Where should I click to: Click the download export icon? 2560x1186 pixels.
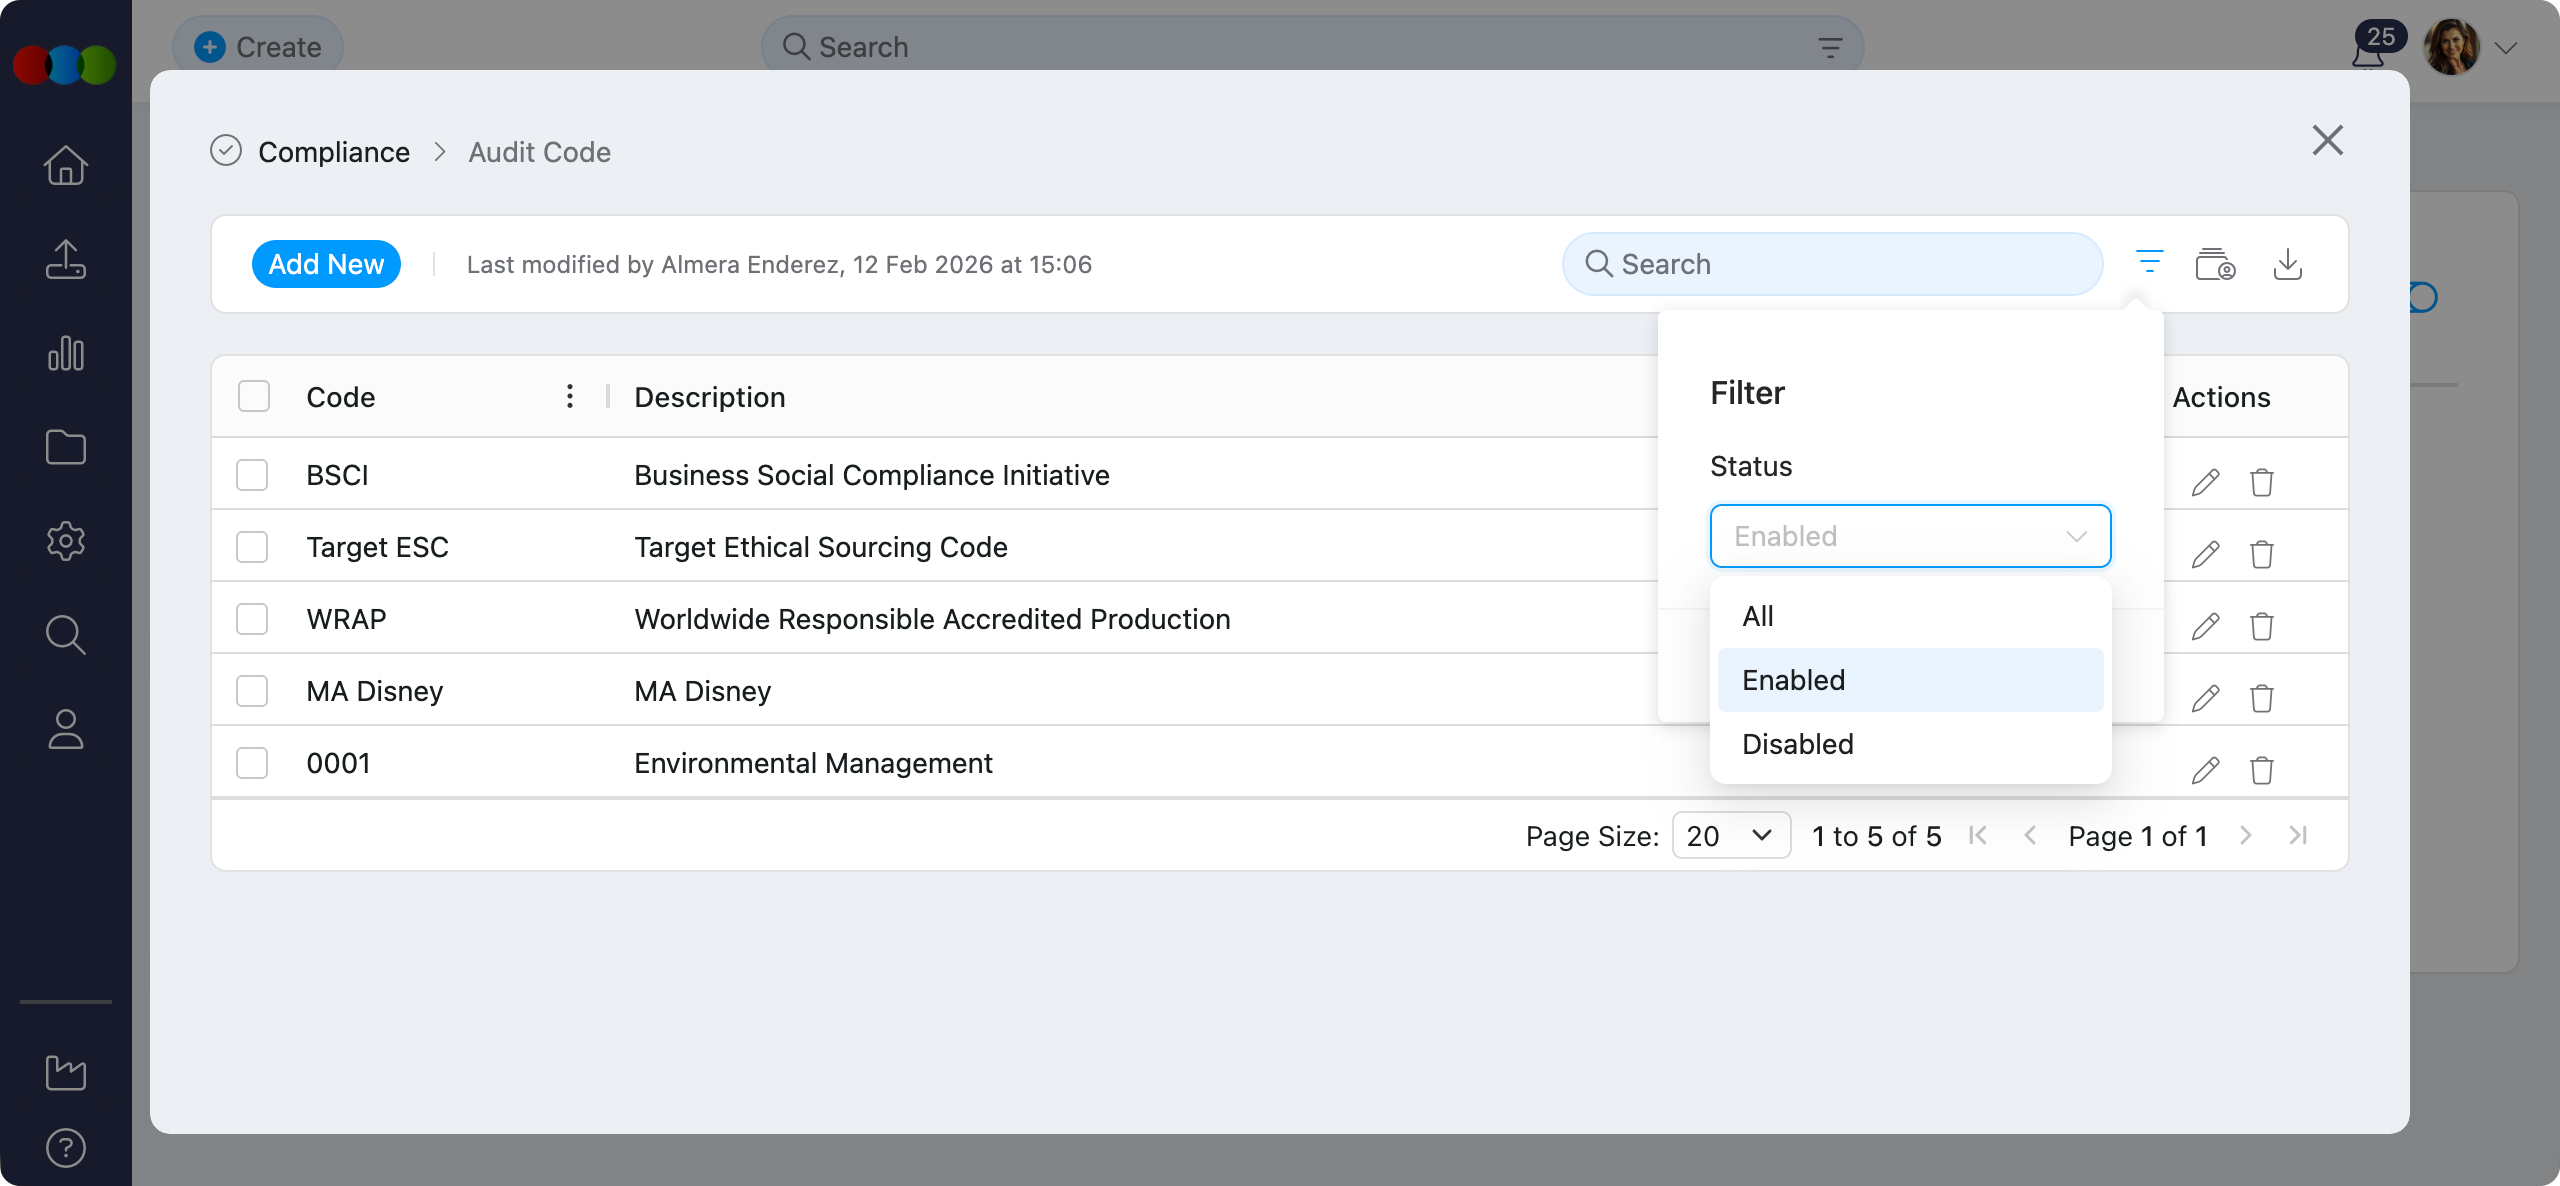pyautogui.click(x=2288, y=265)
